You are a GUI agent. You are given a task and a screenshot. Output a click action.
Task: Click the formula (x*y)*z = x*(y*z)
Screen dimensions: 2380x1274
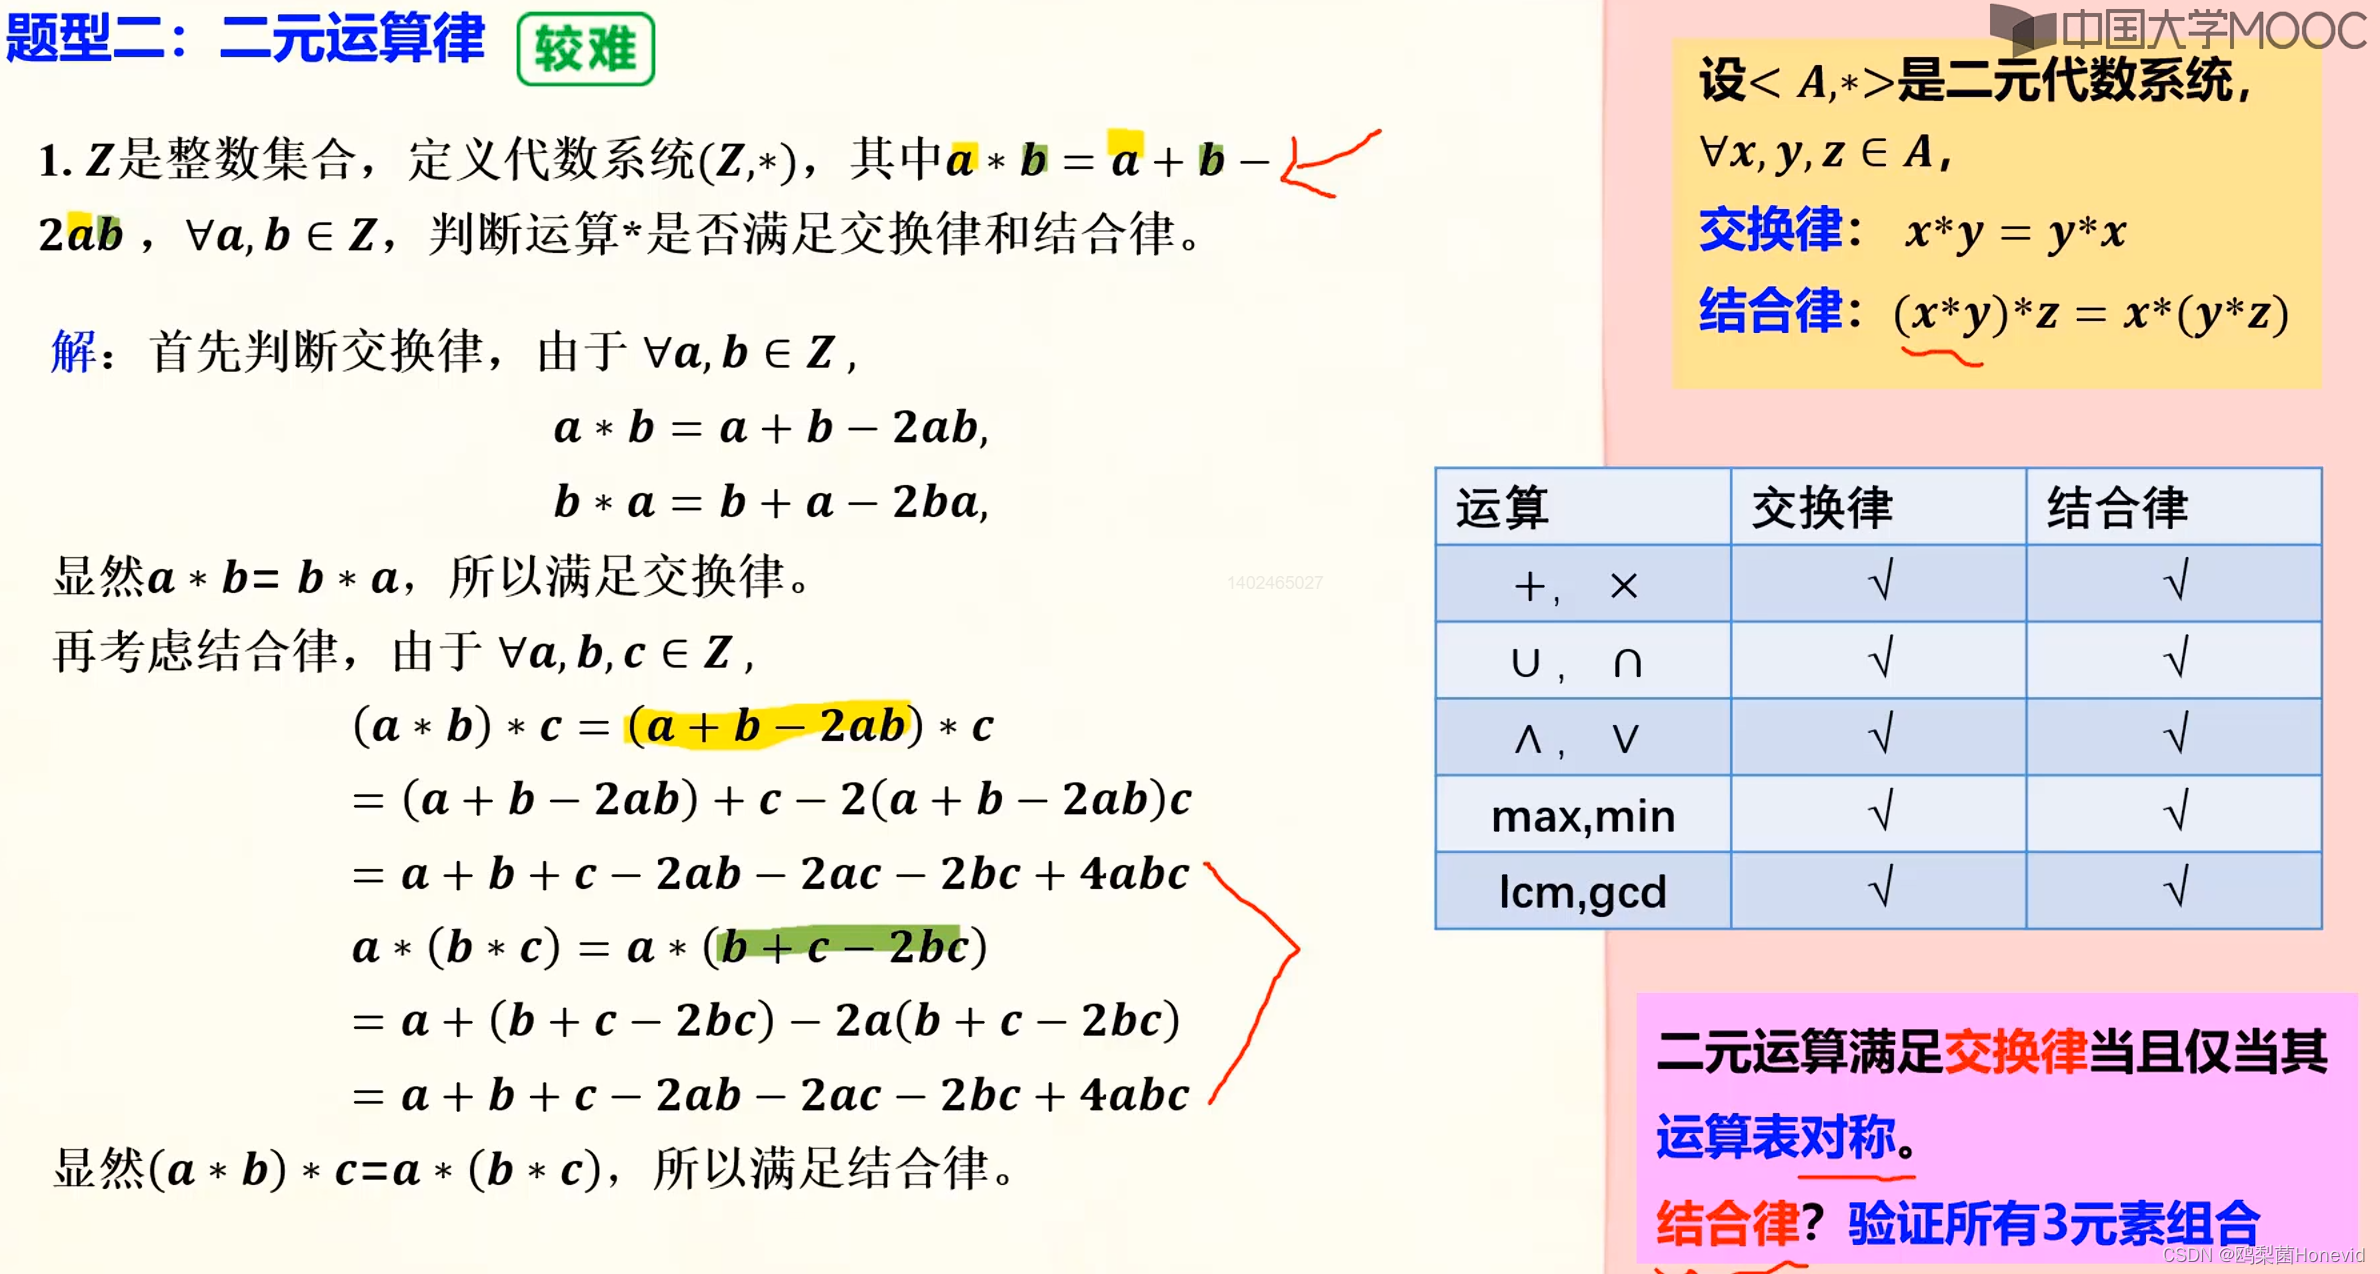pyautogui.click(x=2092, y=314)
